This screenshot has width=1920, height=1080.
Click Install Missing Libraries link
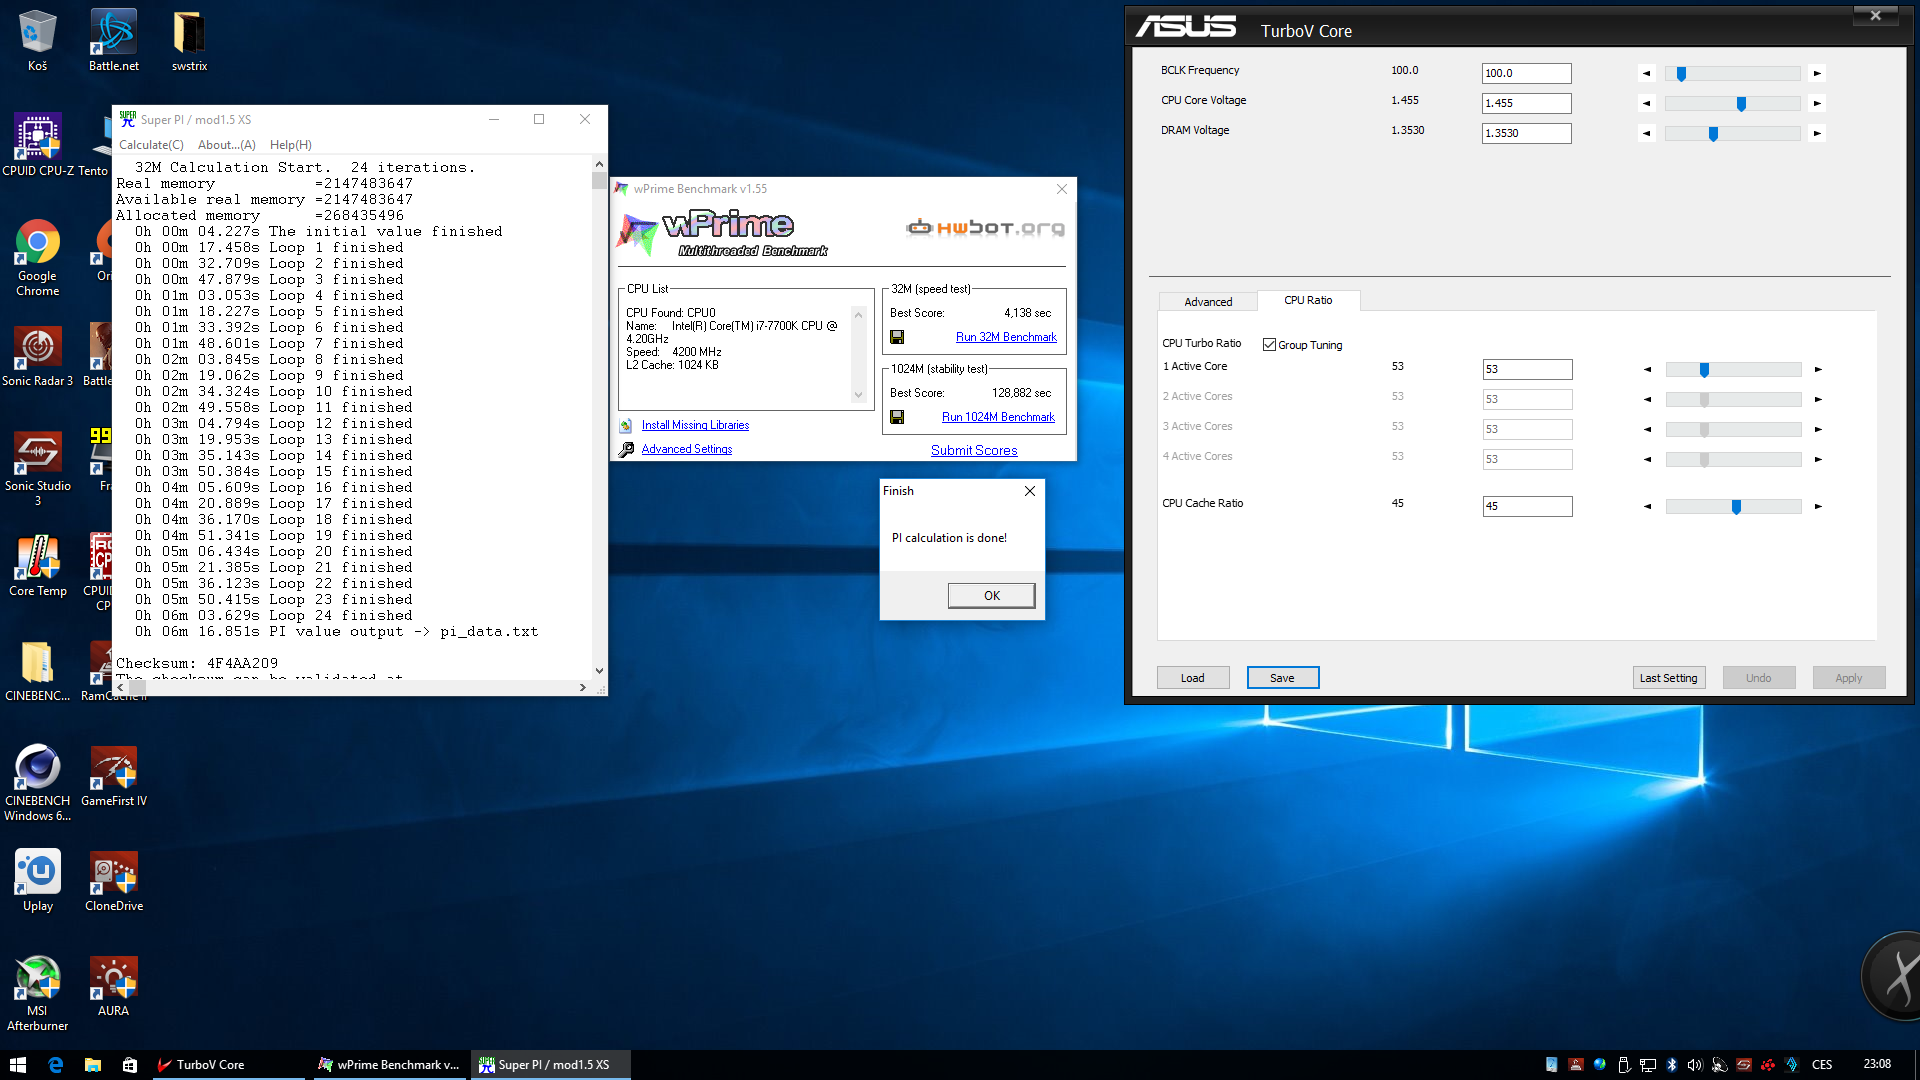tap(695, 425)
